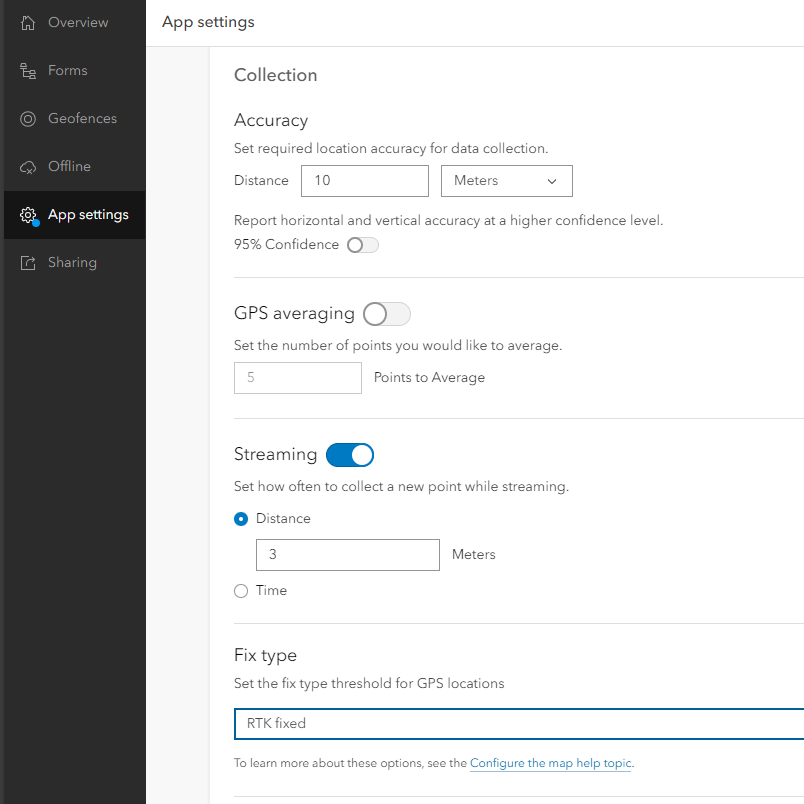Click the Offline sidebar item

(x=67, y=166)
